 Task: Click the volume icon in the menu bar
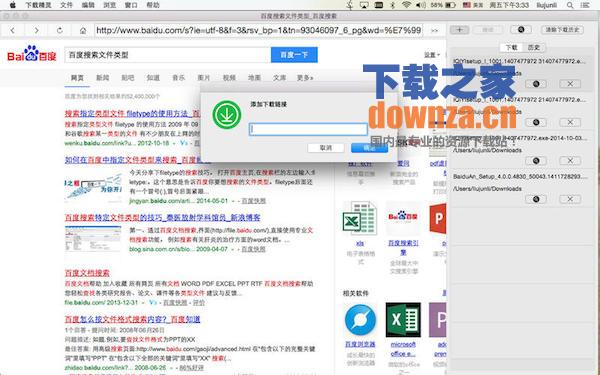point(421,5)
